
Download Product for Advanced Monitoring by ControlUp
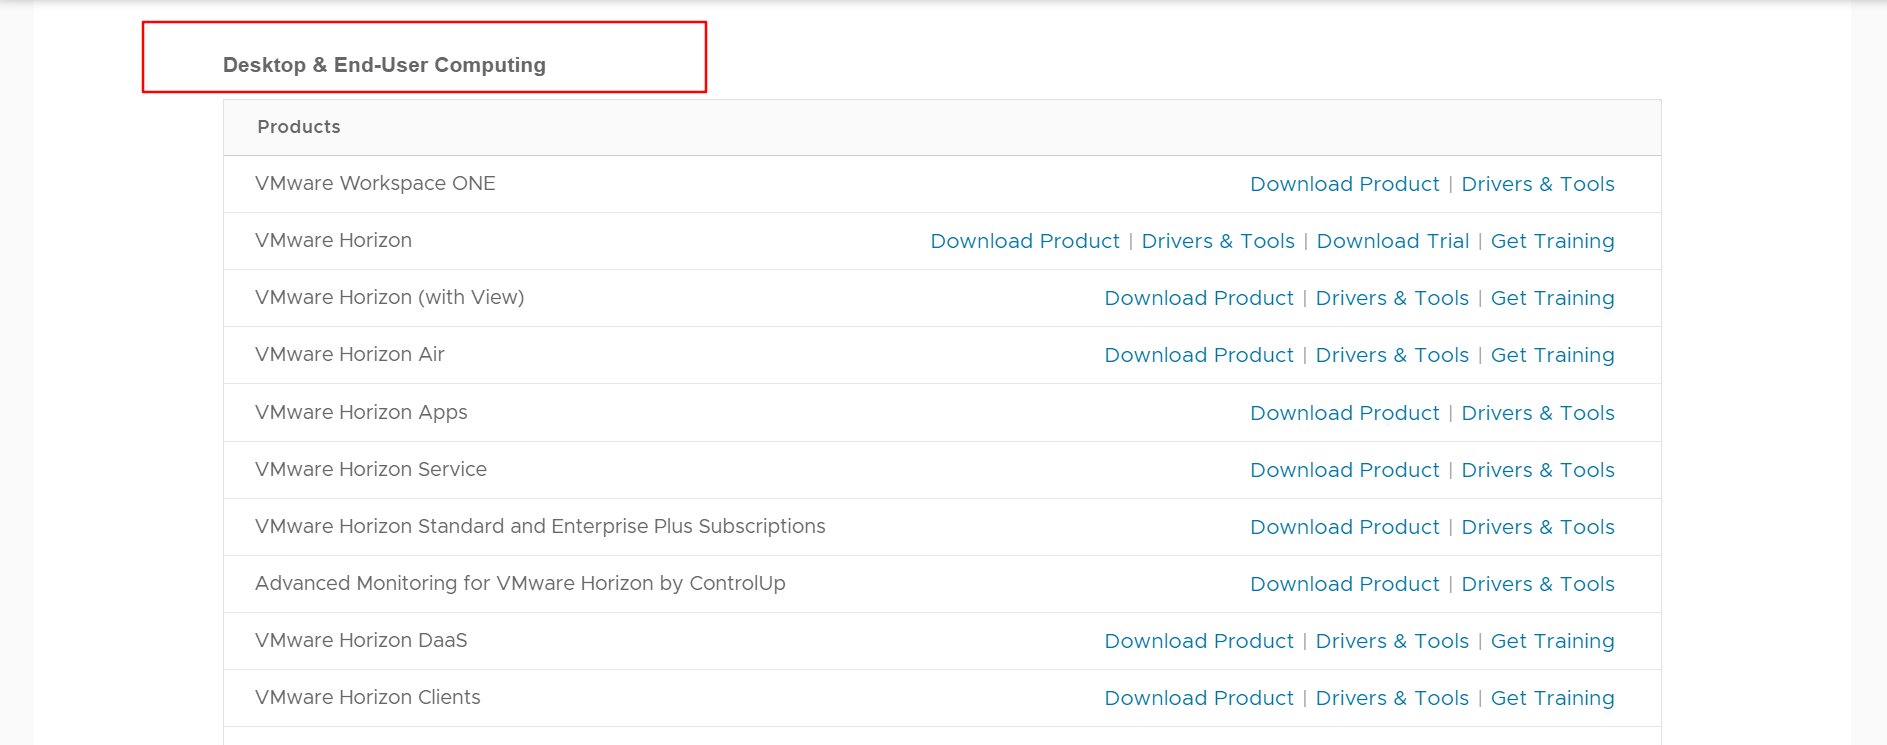pyautogui.click(x=1345, y=584)
